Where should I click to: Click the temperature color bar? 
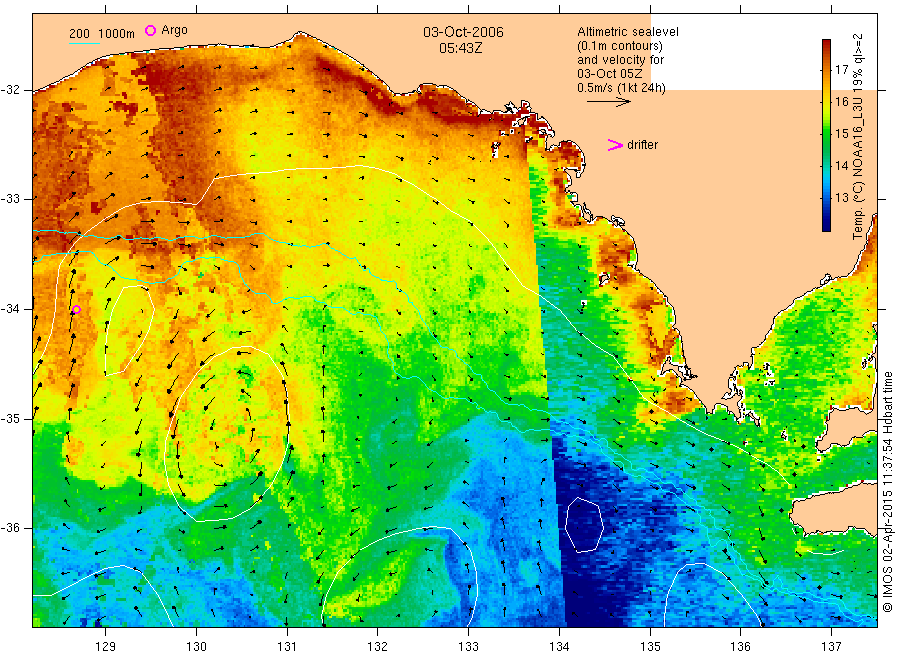[x=826, y=135]
